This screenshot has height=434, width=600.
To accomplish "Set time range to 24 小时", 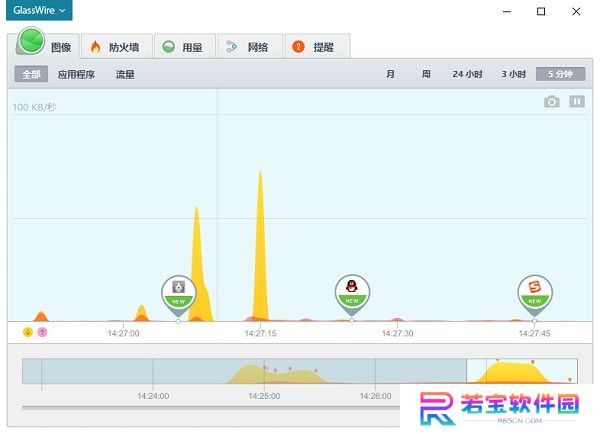I will coord(467,74).
